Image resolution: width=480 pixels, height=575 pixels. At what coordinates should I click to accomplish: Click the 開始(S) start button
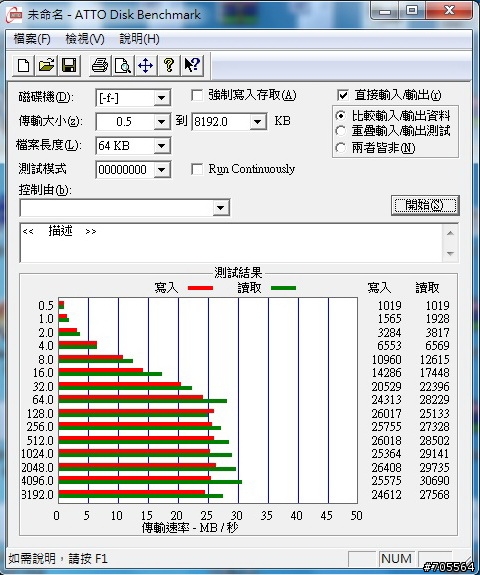pos(425,205)
